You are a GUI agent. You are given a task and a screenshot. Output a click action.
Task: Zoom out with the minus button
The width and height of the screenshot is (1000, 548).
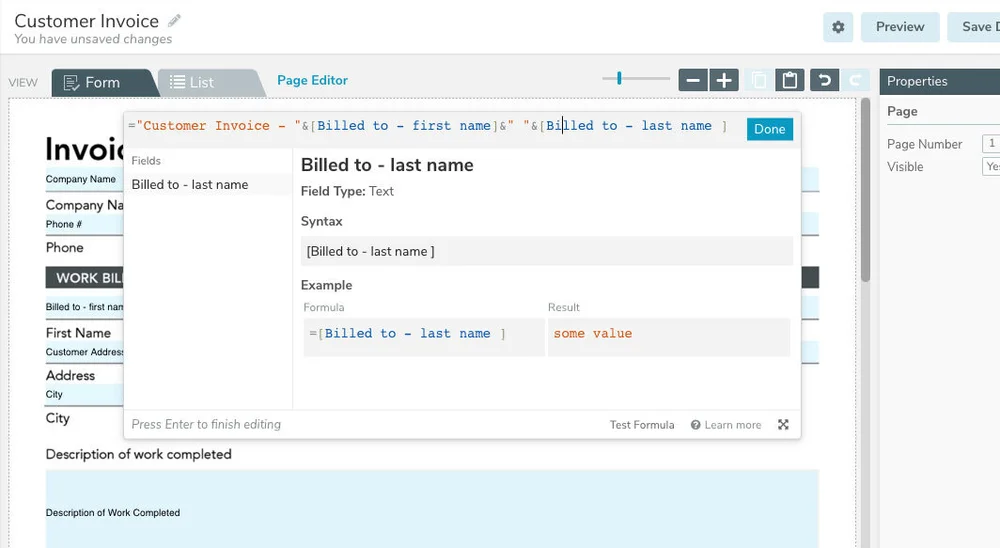[693, 80]
